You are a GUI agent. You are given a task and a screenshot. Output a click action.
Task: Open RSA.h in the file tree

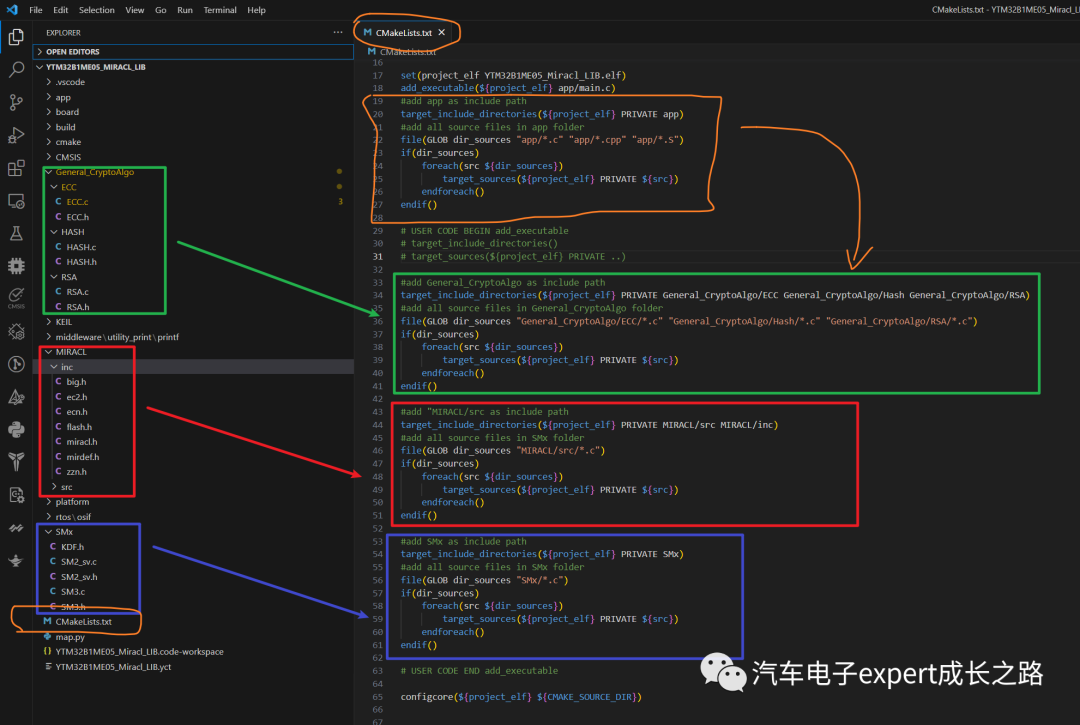coord(193,307)
